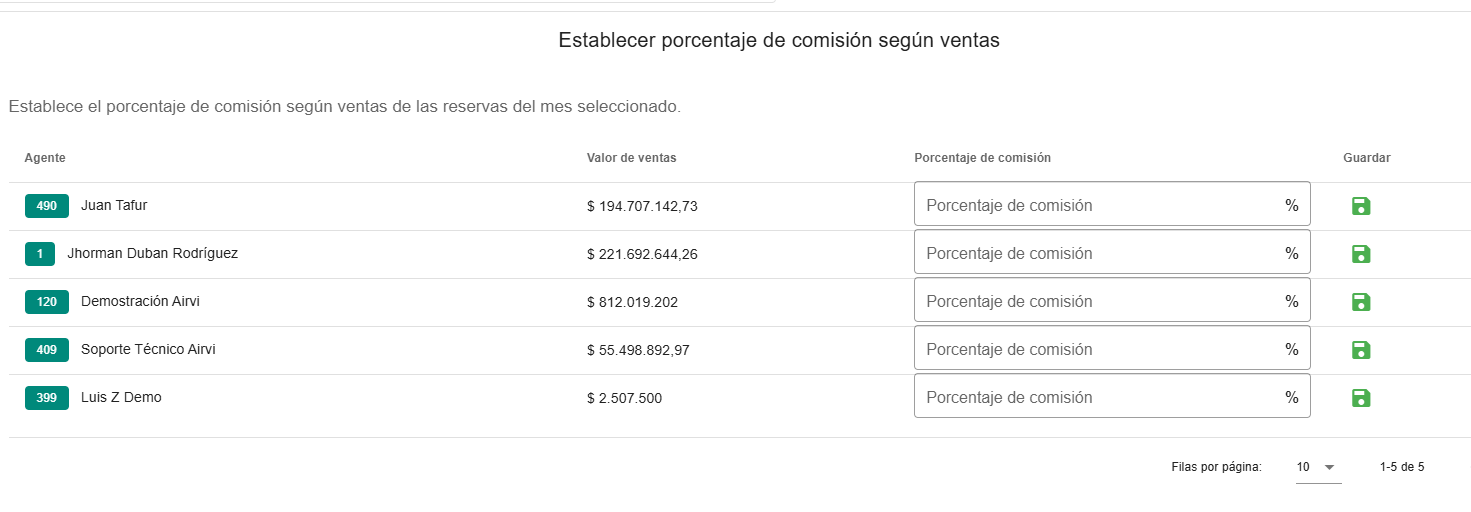Save Soporte Técnico Airvi commission percentage

click(1360, 350)
